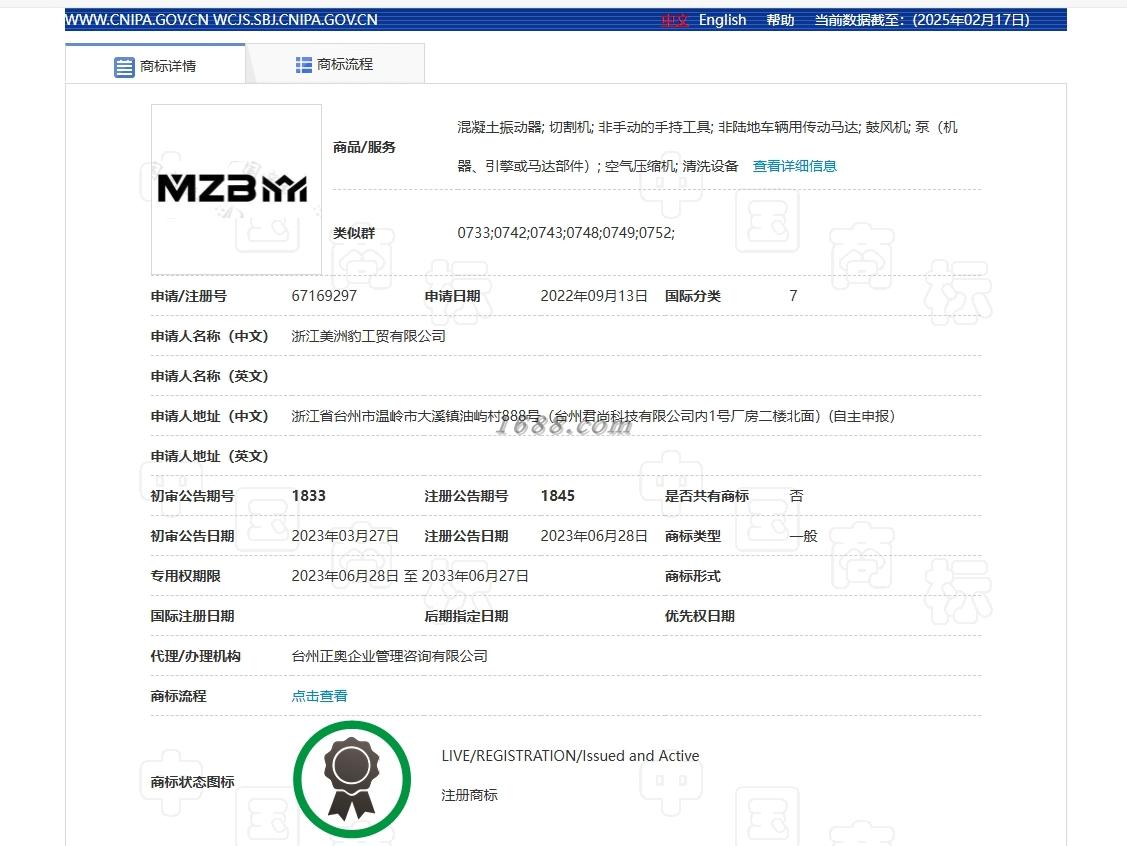Click the 后期指定日期 field label
Viewport: 1127px width, 846px height.
pyautogui.click(x=466, y=616)
